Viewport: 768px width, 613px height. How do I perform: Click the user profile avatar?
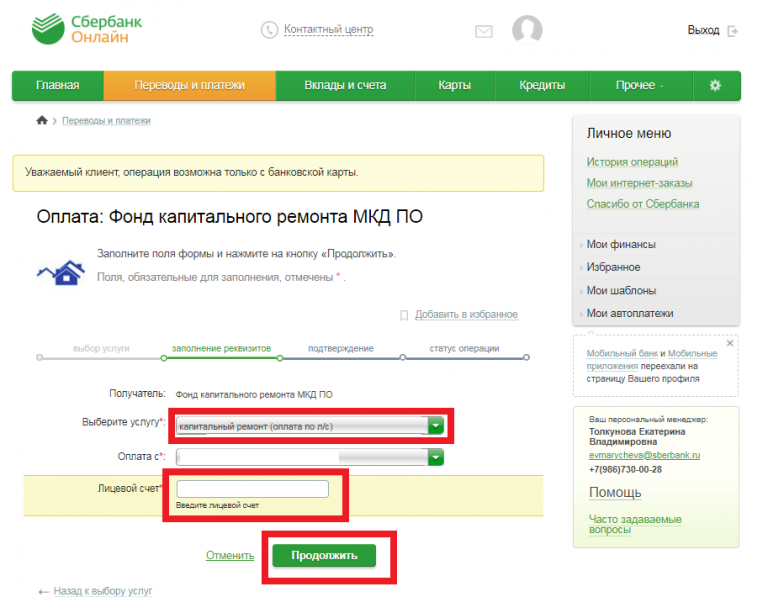527,31
